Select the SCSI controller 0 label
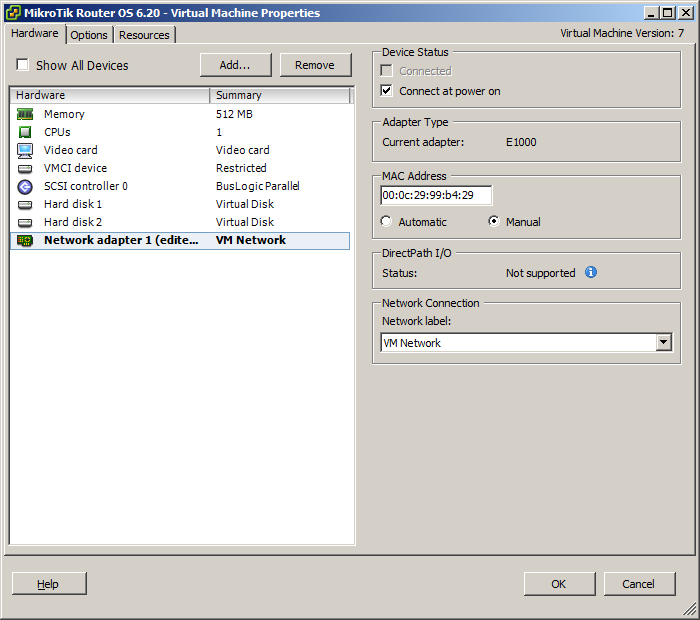 click(86, 186)
